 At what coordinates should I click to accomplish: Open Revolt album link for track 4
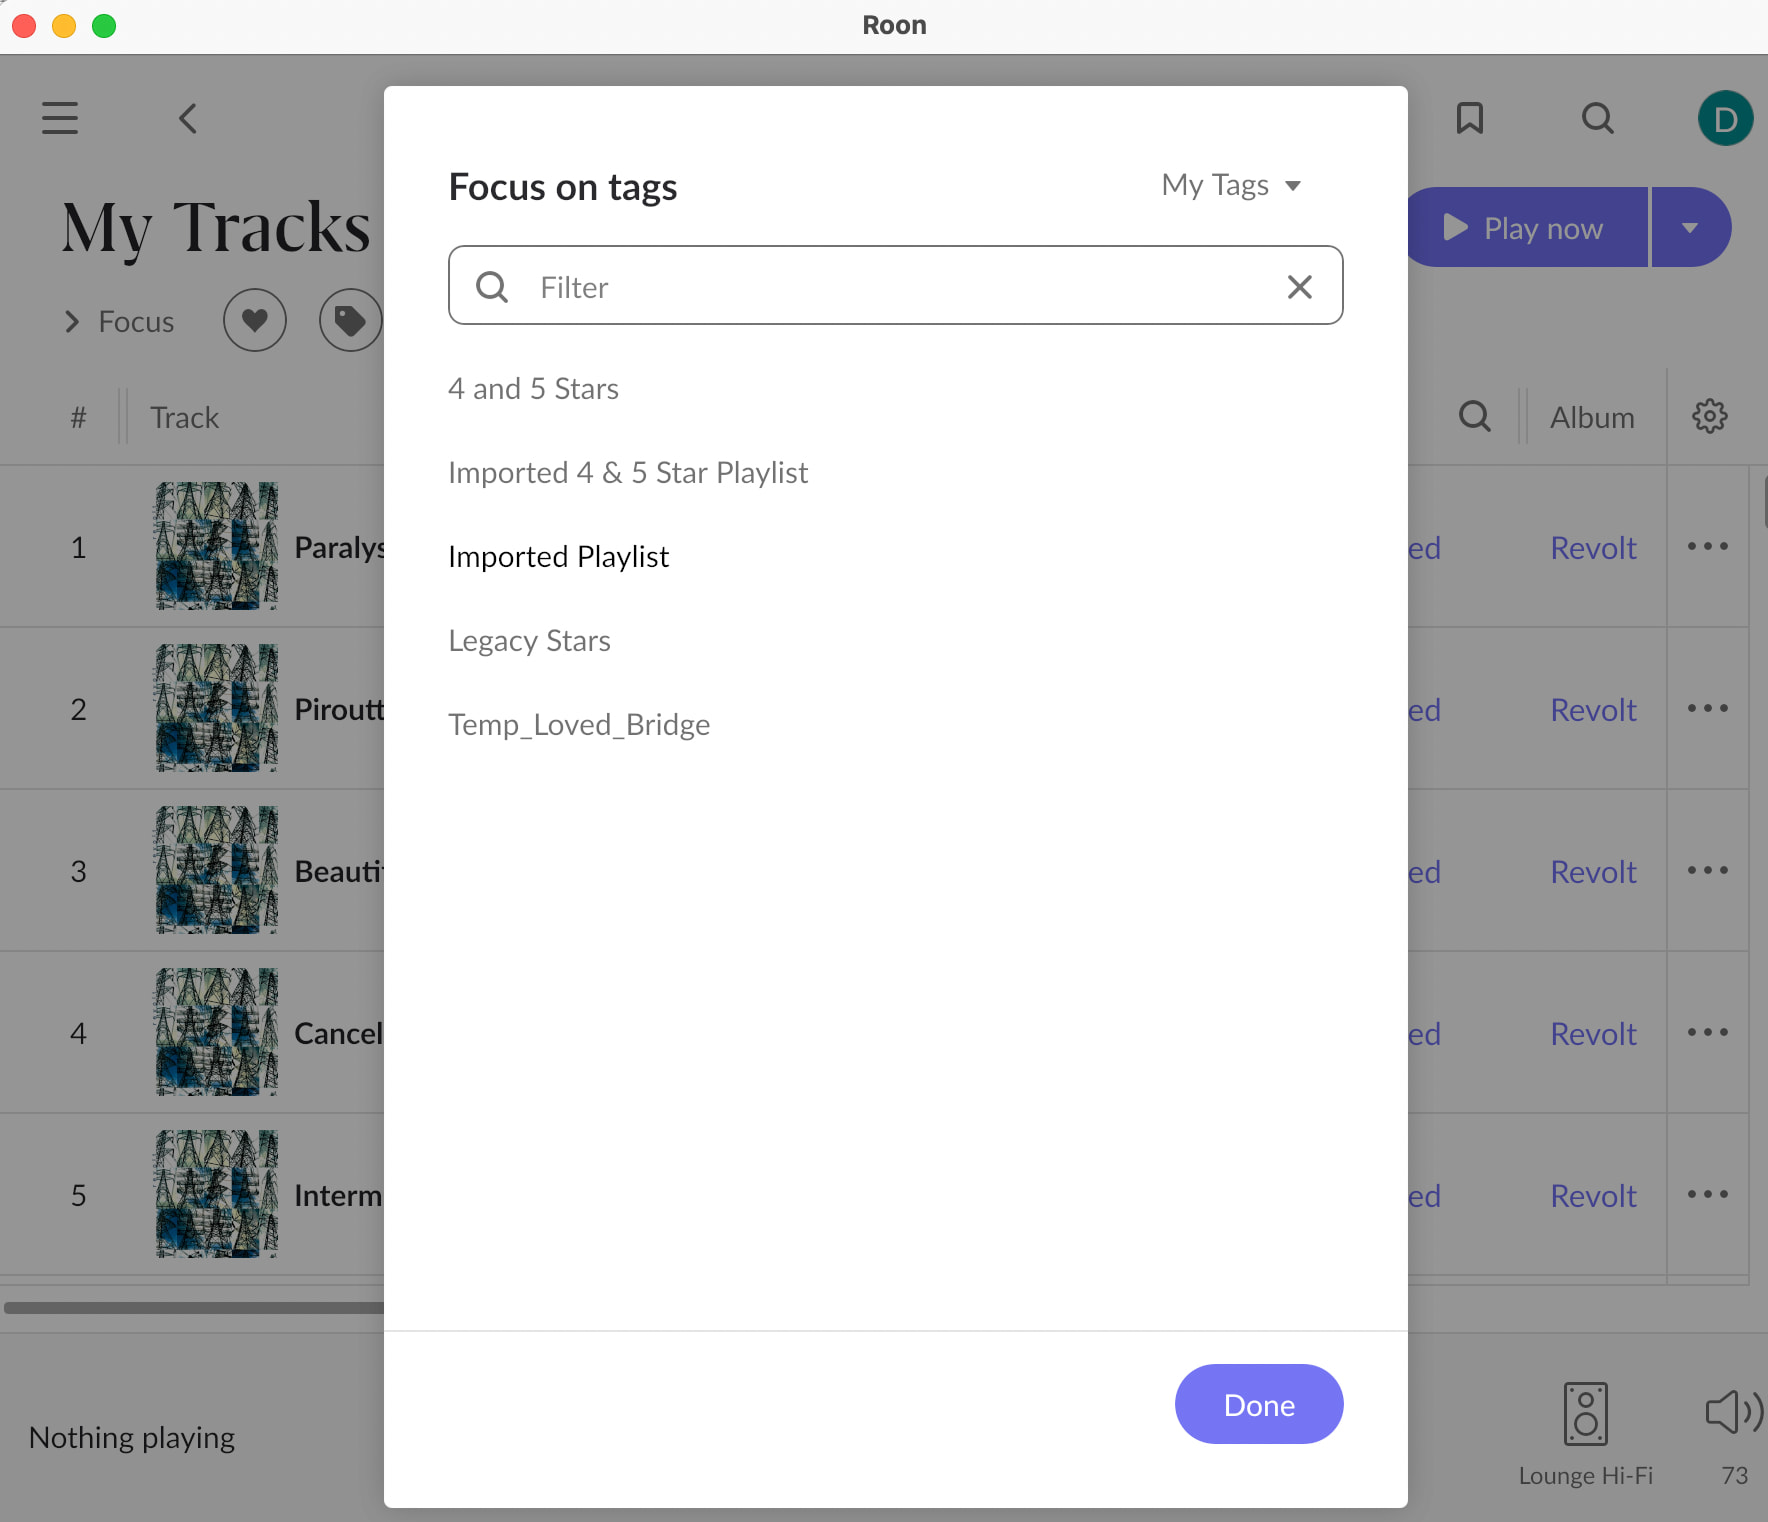(1593, 1033)
